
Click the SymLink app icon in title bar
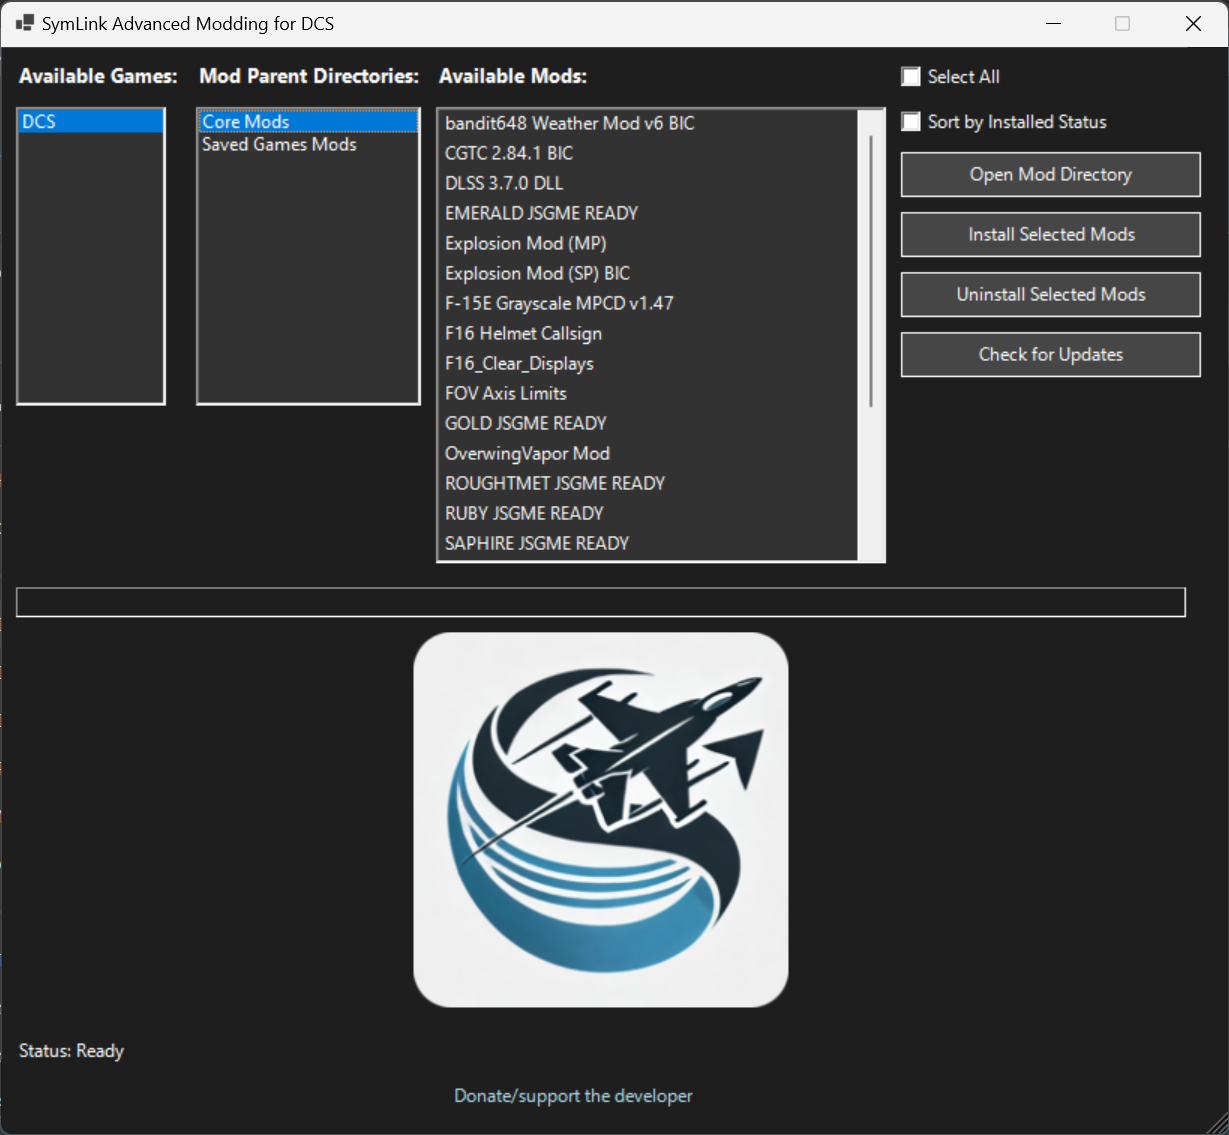(x=25, y=23)
